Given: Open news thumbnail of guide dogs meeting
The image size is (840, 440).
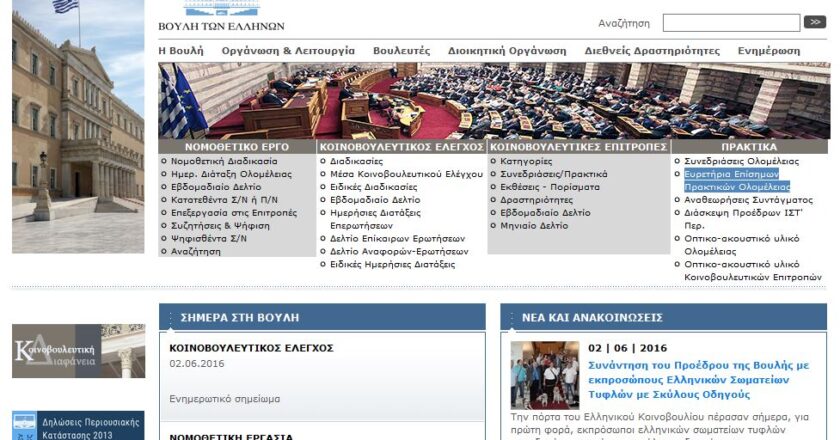Looking at the screenshot, I should click(x=545, y=376).
